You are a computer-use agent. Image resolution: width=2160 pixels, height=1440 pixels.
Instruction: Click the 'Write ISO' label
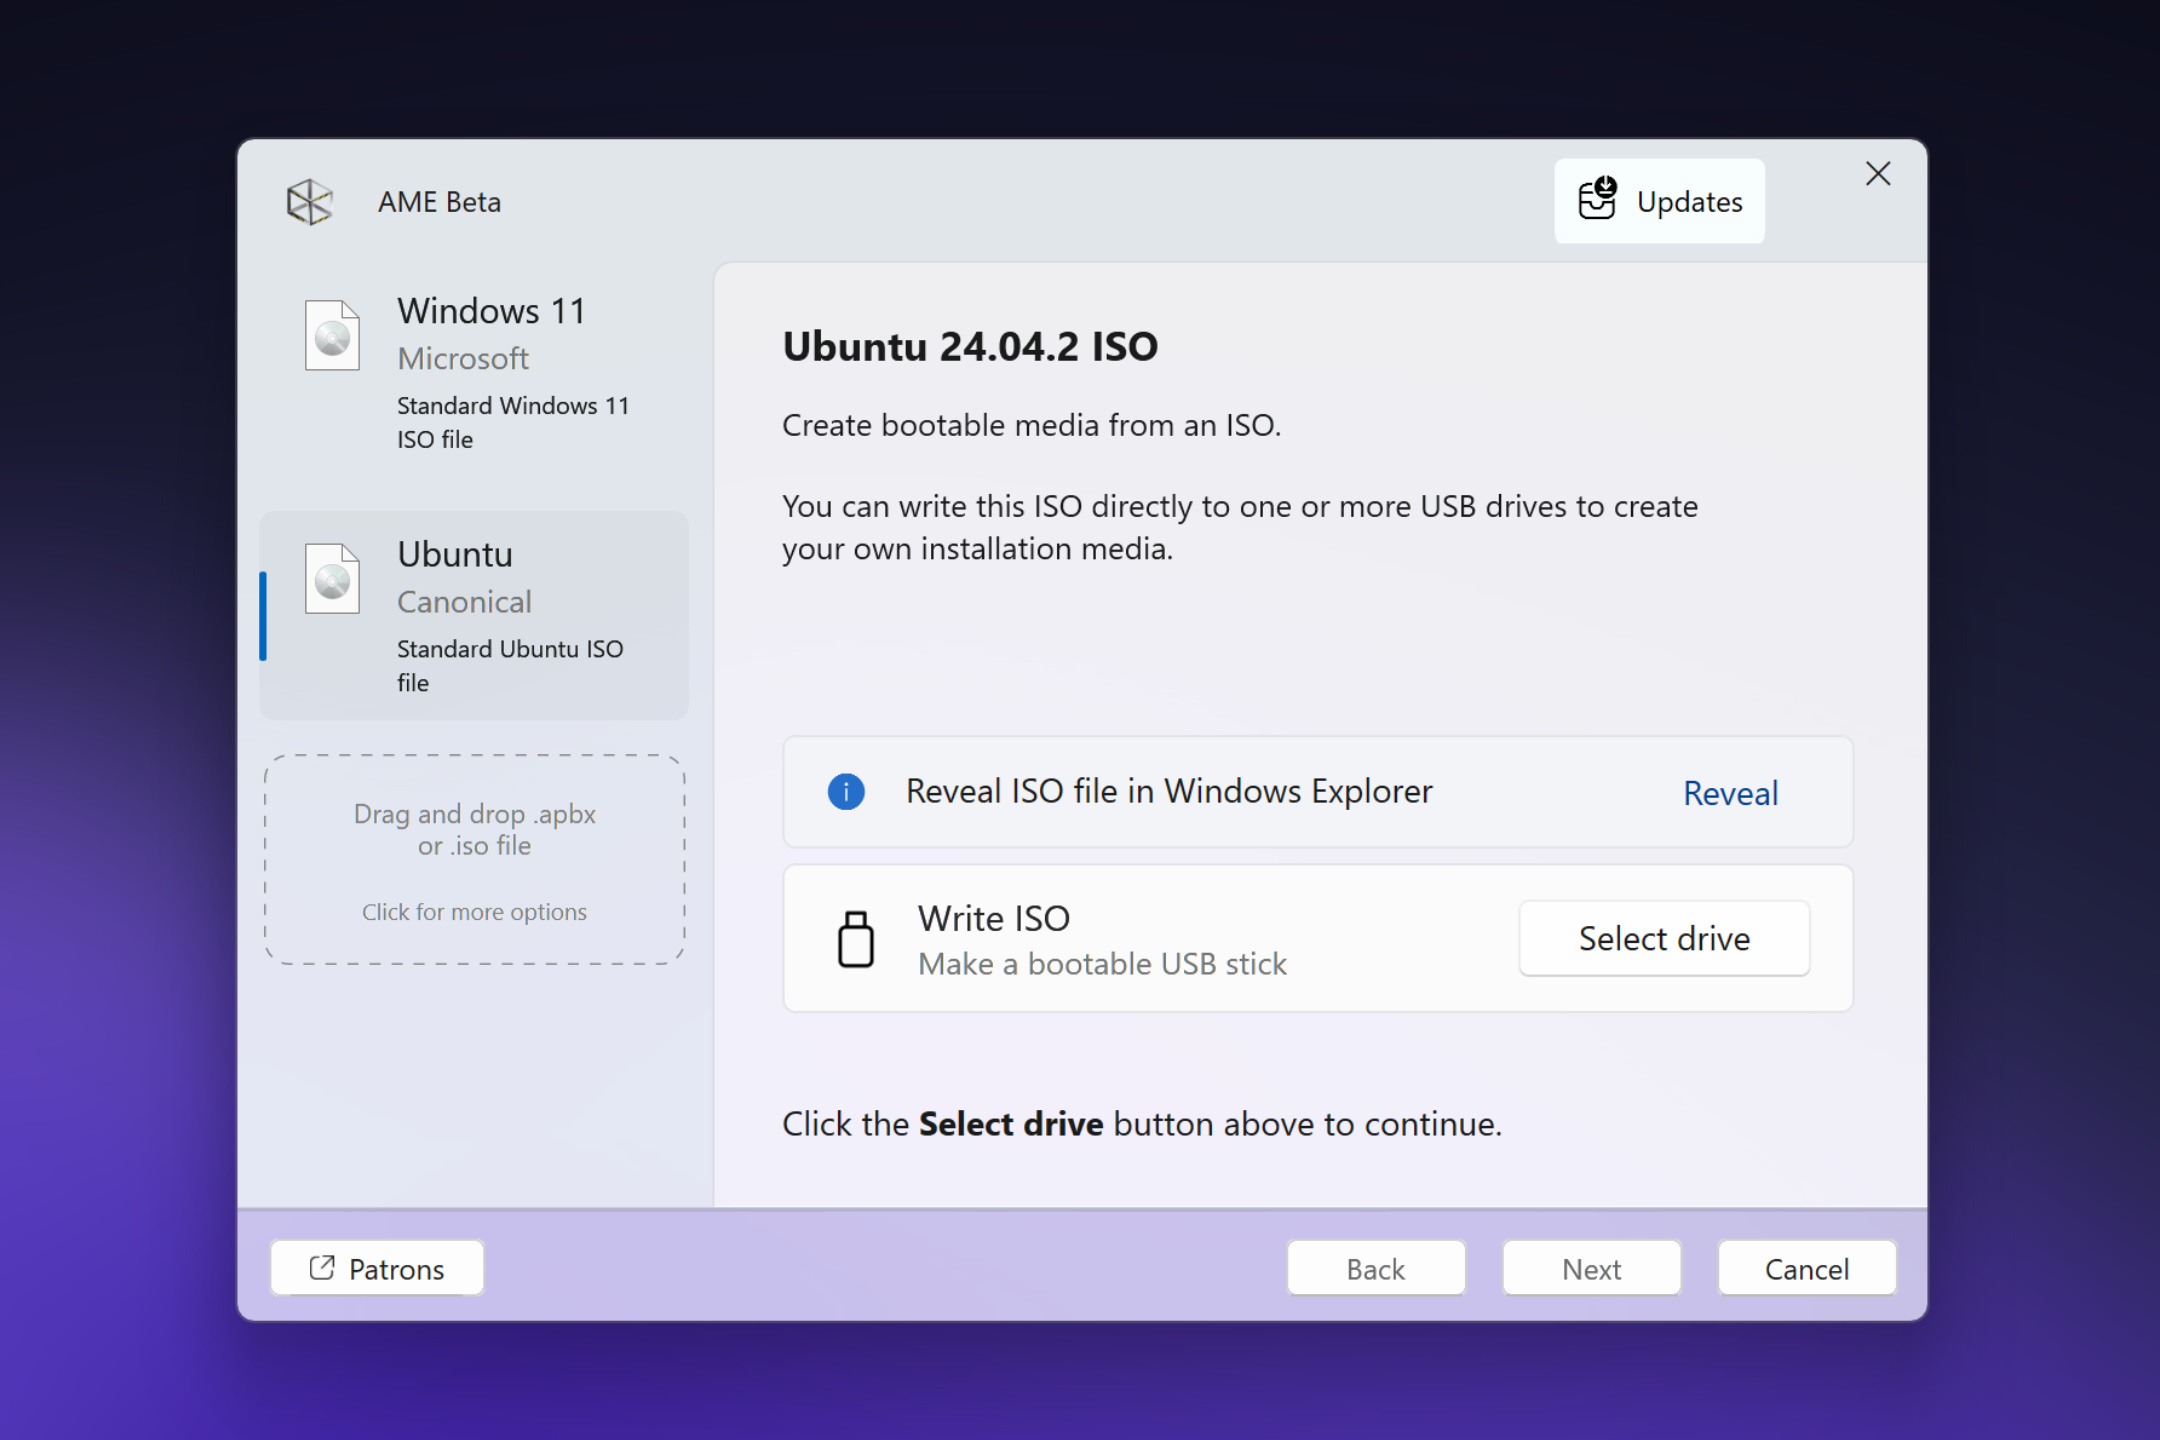tap(994, 918)
